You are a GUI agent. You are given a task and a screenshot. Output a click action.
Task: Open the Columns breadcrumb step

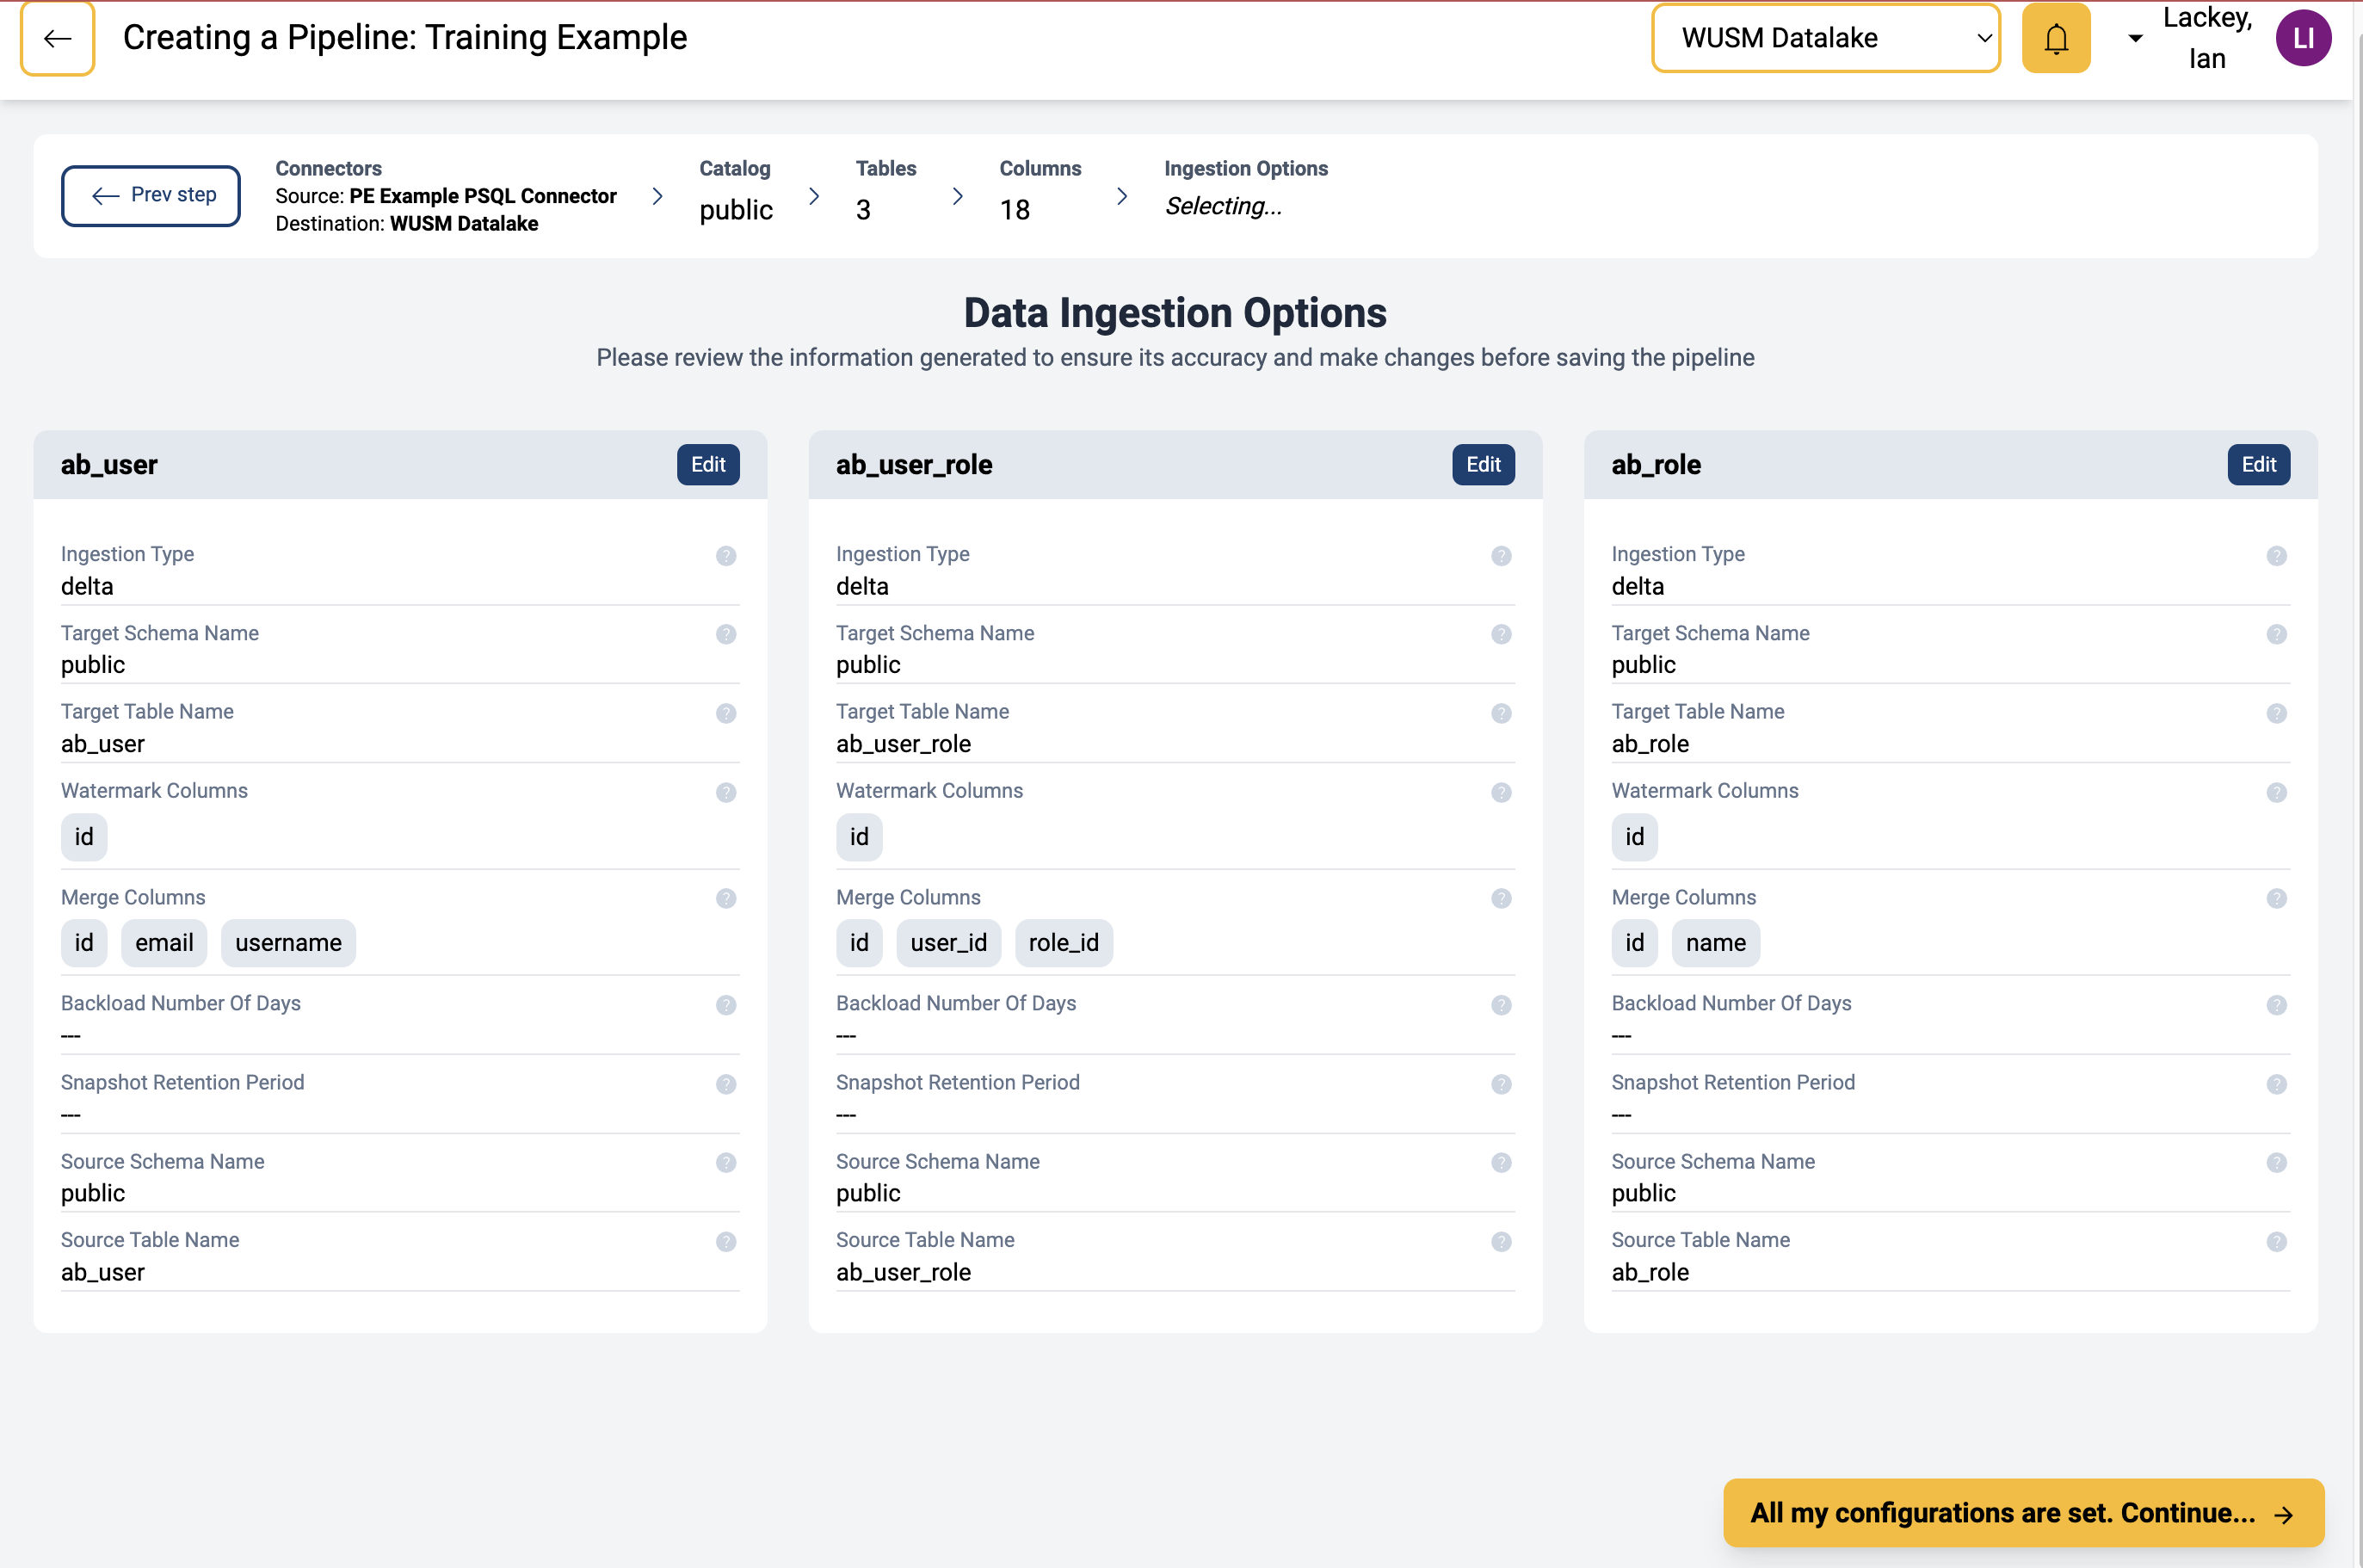(x=1040, y=192)
